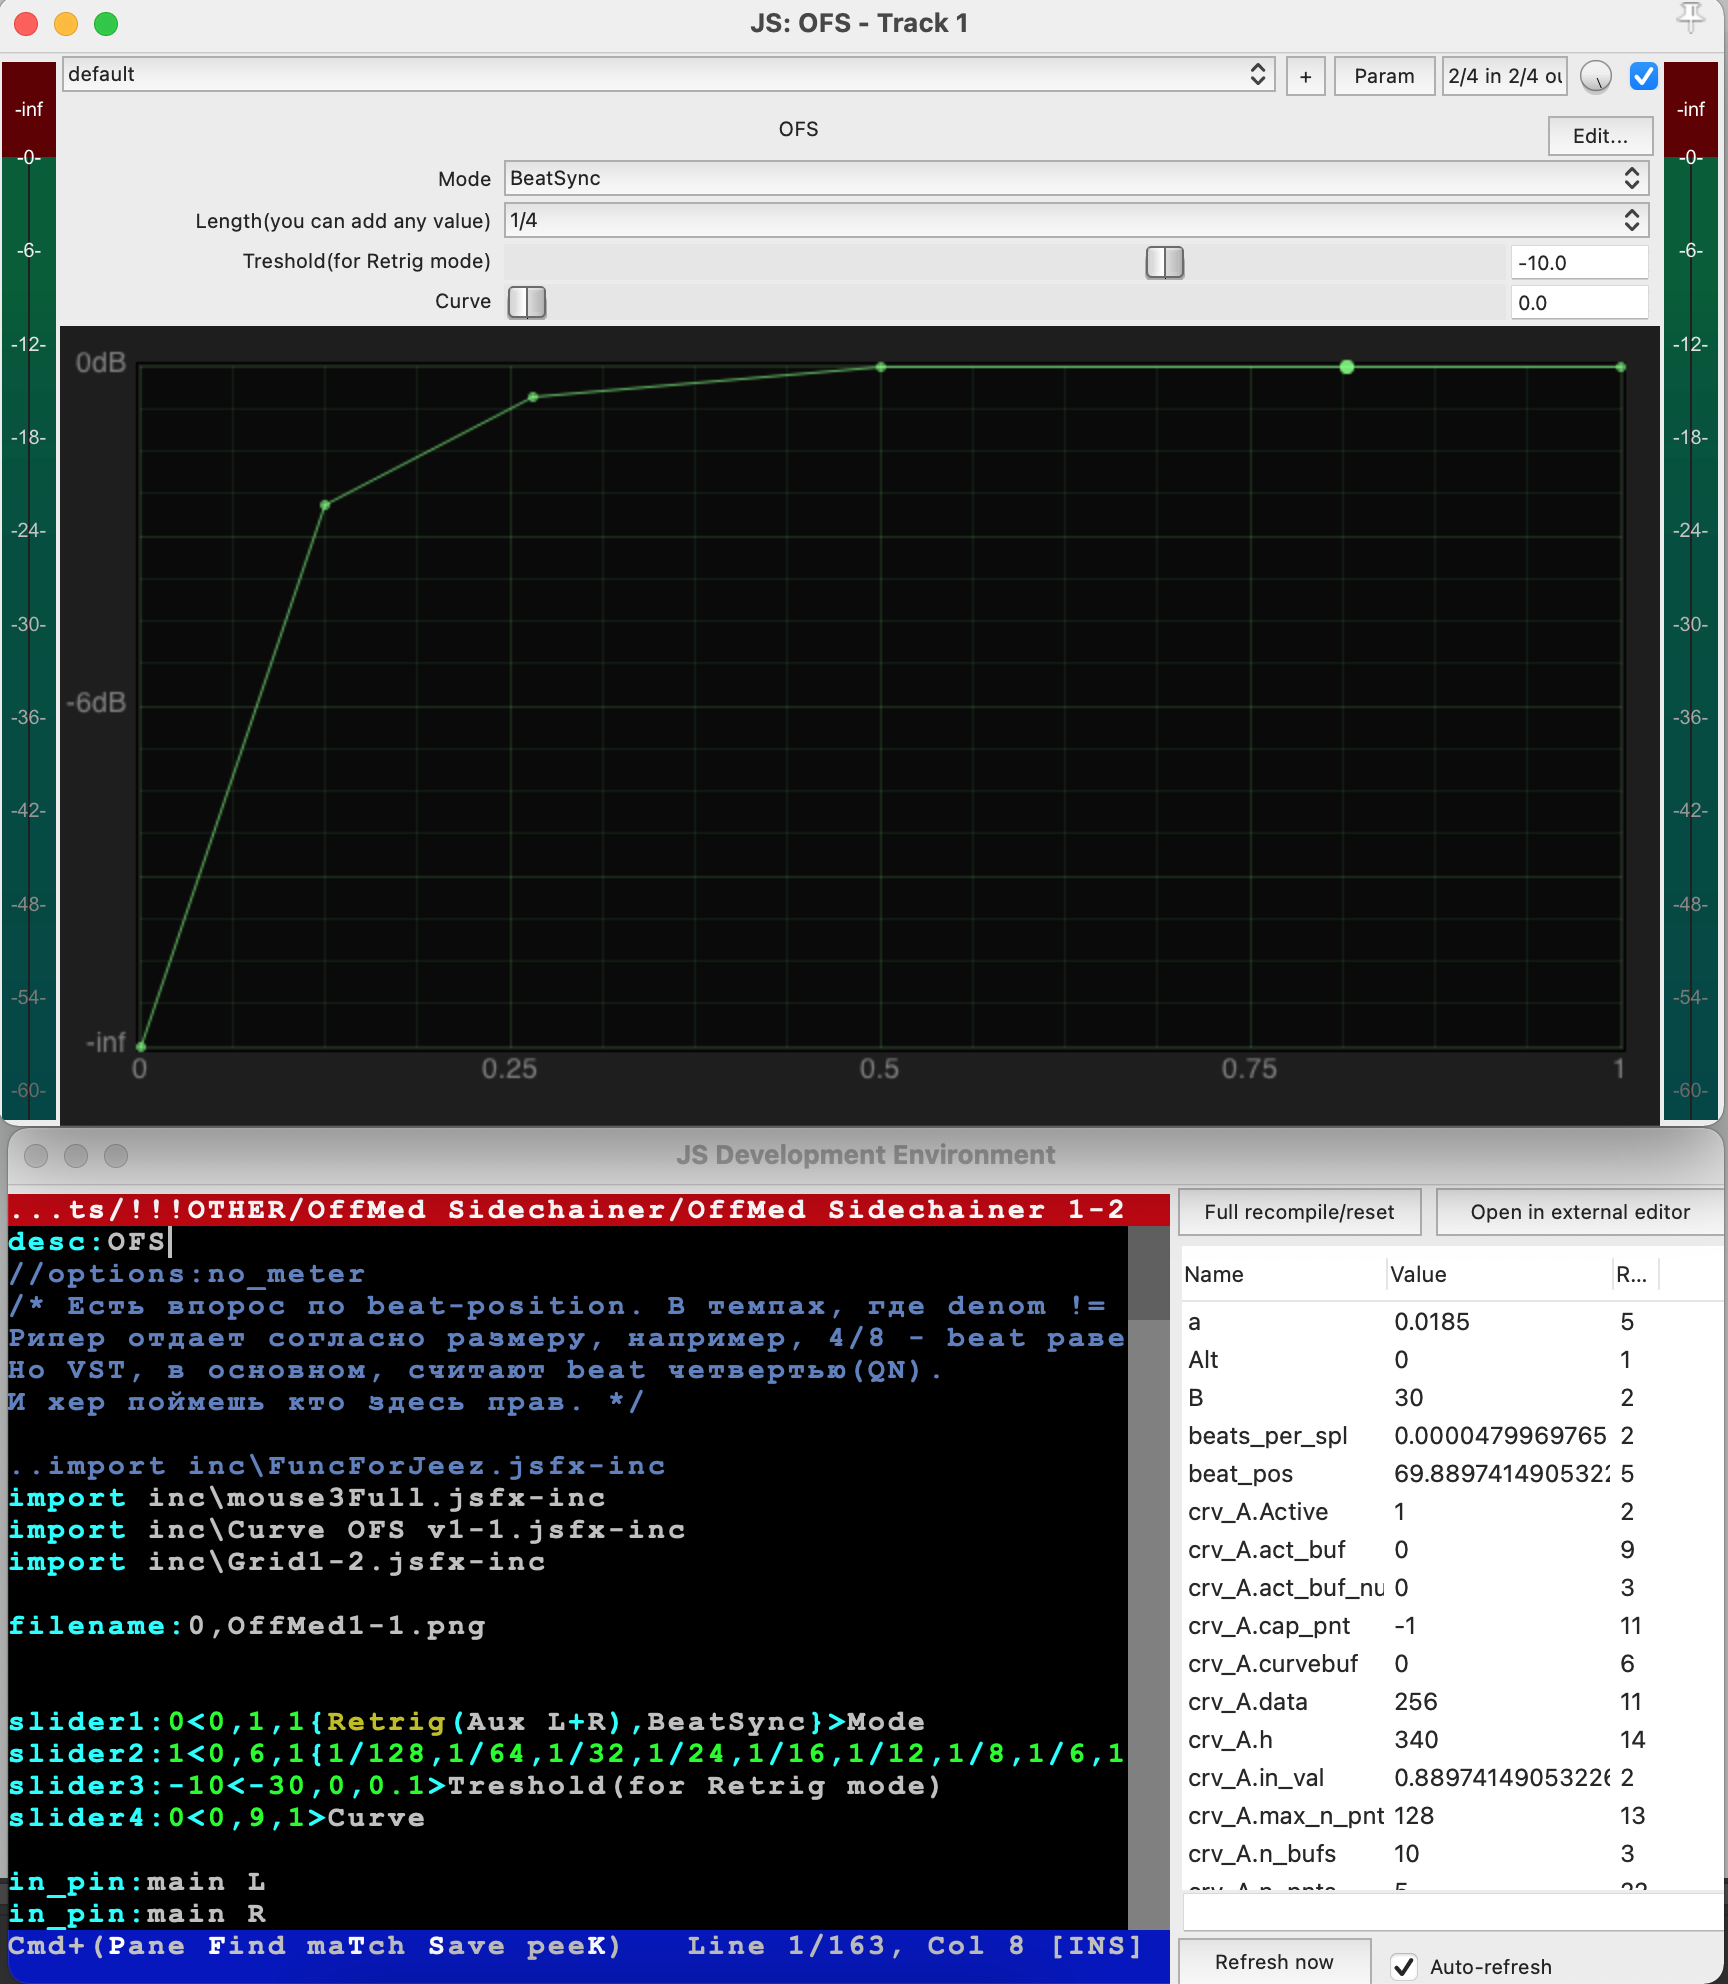Click Full recompile/reset button

click(x=1299, y=1211)
